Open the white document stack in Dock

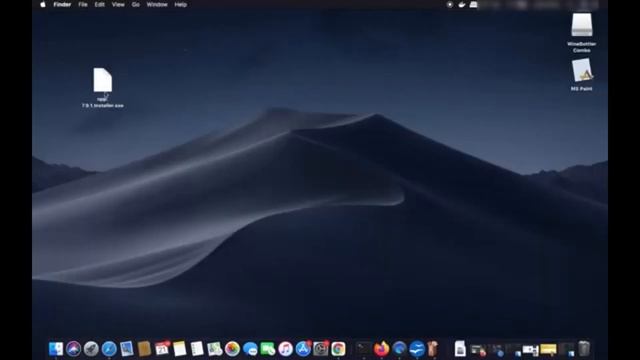(x=460, y=349)
